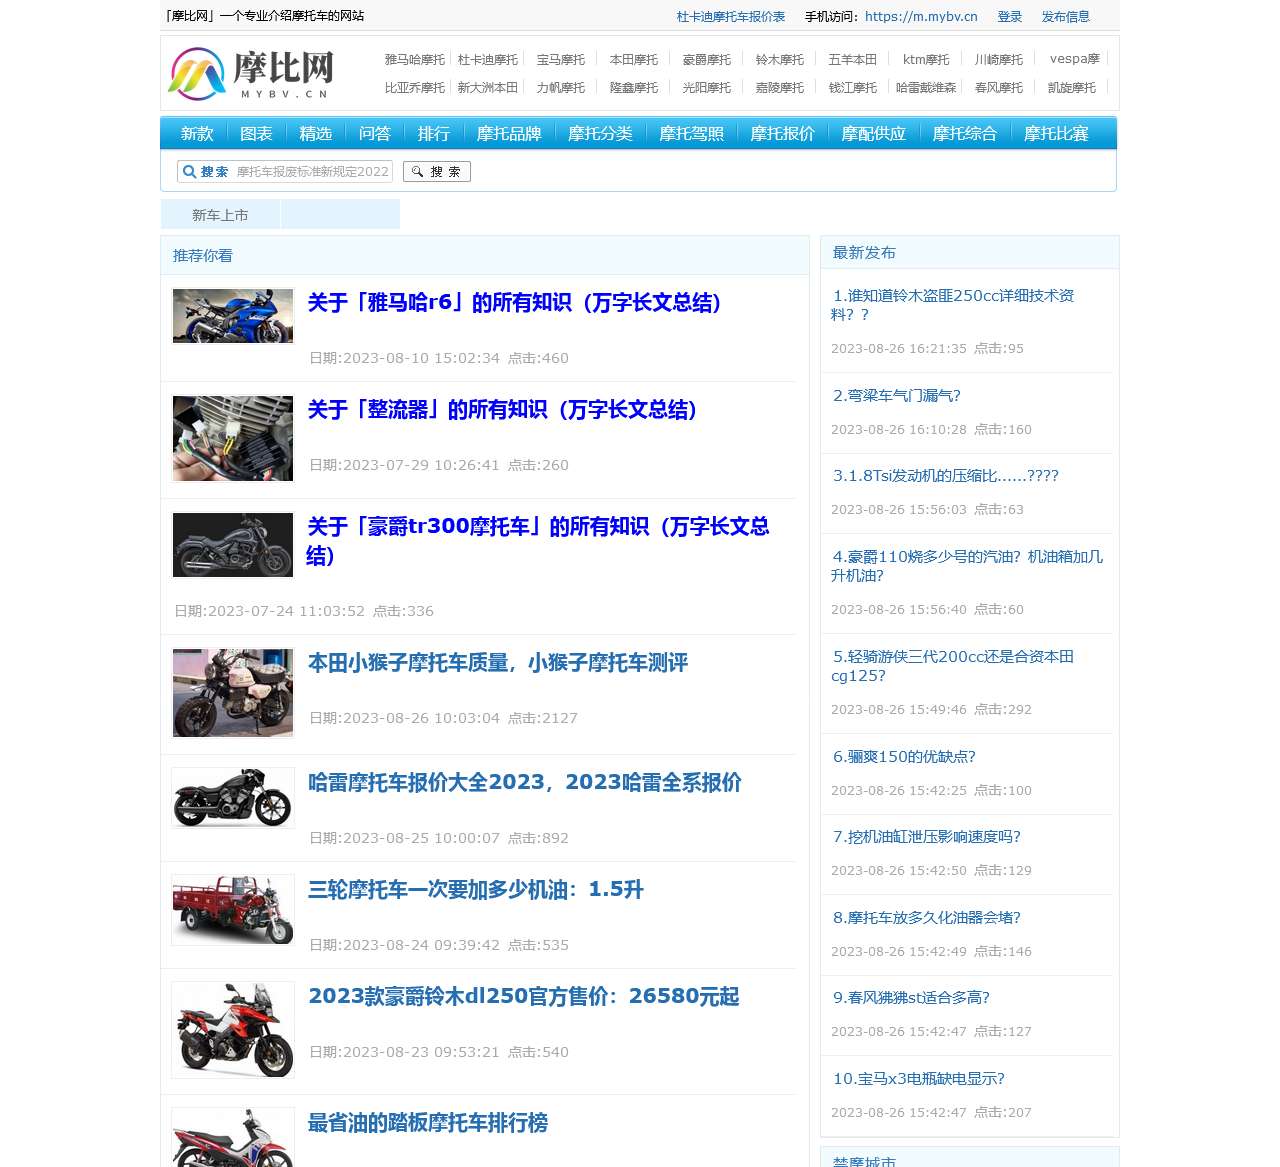Click the 发布信息 link

1066,17
